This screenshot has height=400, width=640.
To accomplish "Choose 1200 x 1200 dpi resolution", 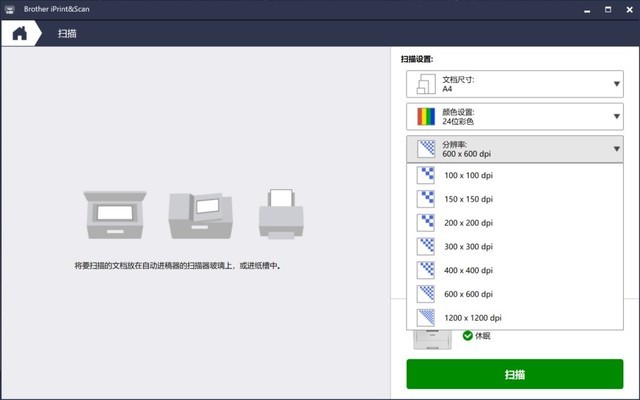I will [515, 318].
